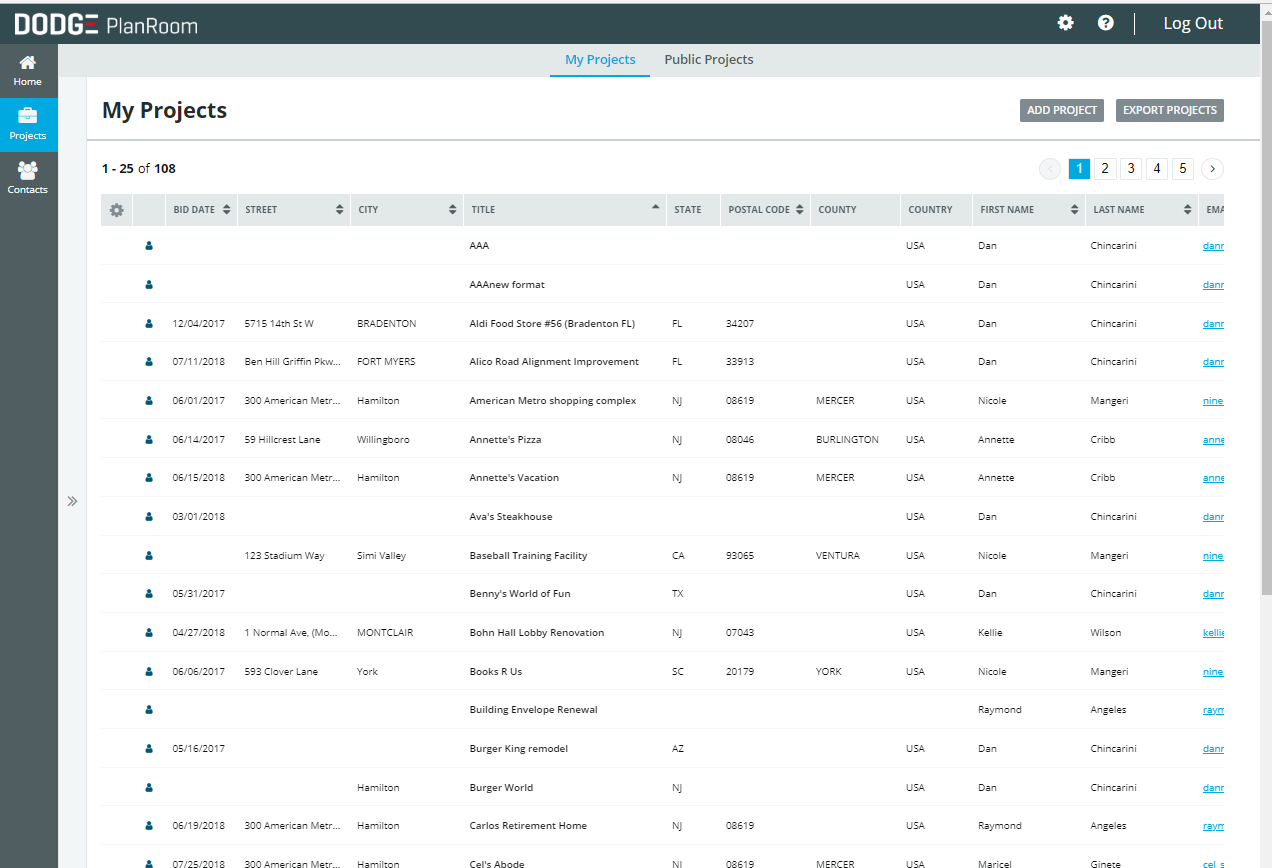The image size is (1272, 868).
Task: Click the contact icon on the Burger King remodel row
Action: (148, 748)
